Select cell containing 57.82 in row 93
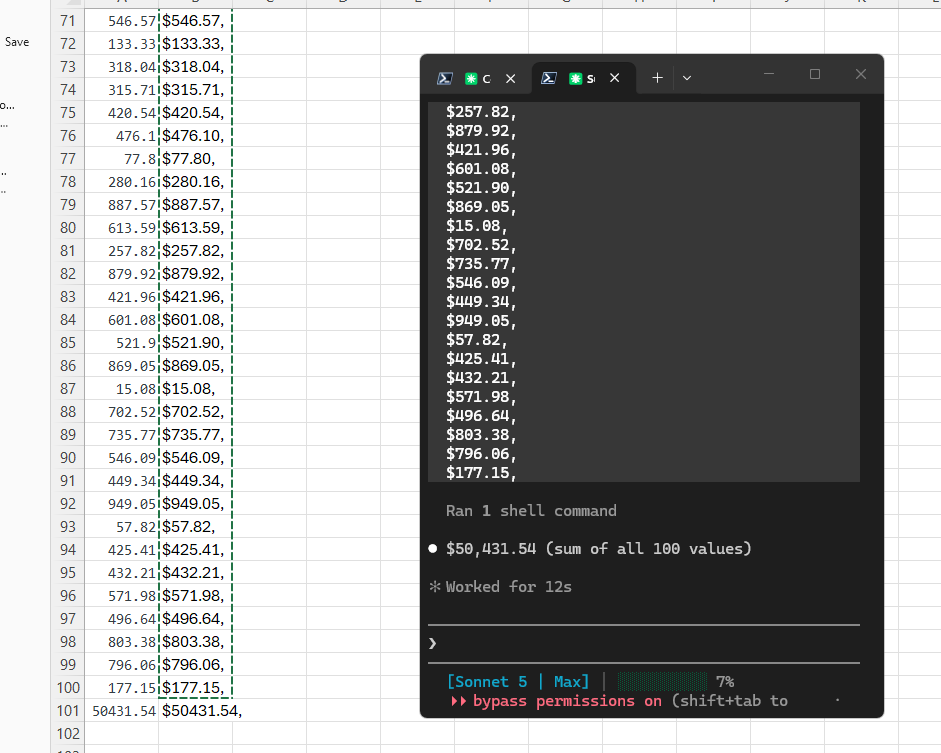941x753 pixels. 121,527
